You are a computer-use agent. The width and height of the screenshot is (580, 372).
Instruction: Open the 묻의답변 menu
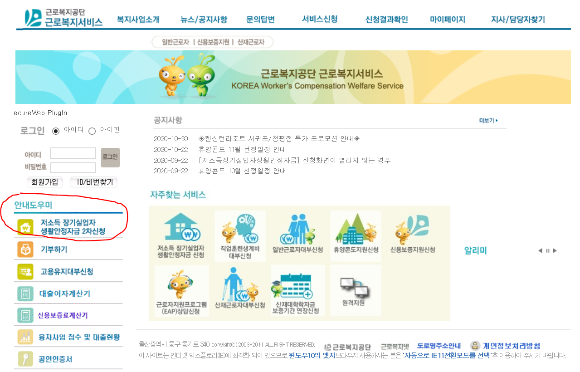coord(260,19)
